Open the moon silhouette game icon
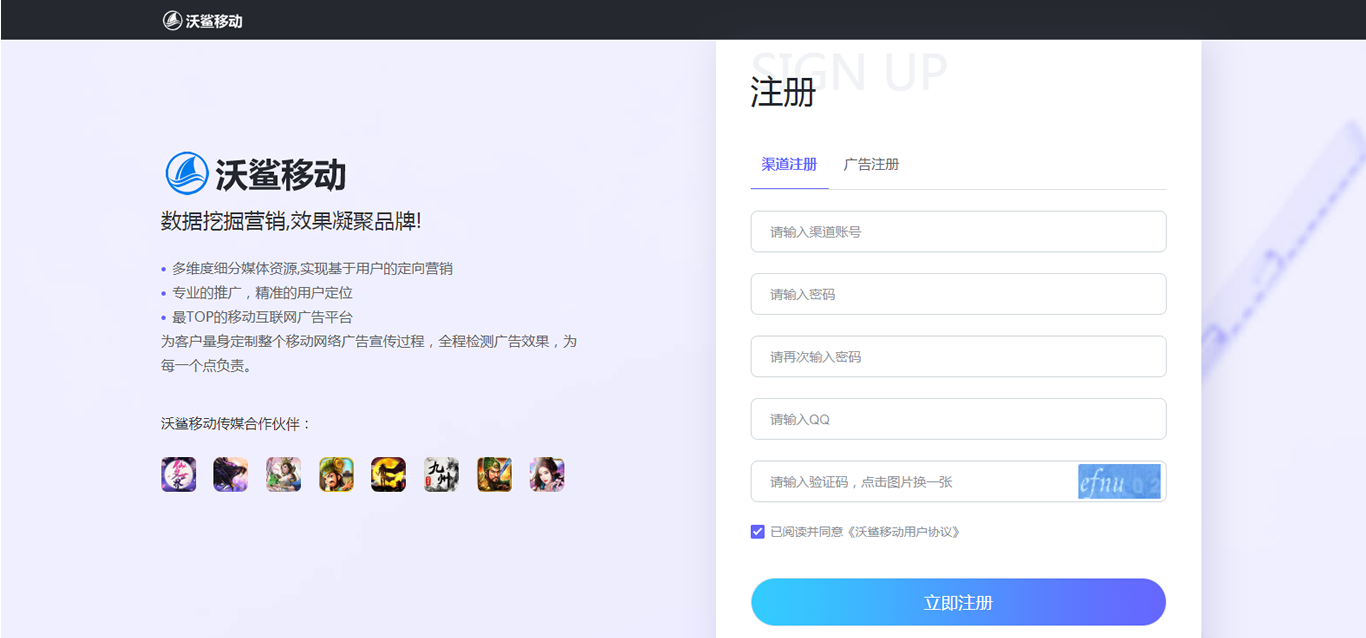Image resolution: width=1366 pixels, height=638 pixels. [x=389, y=474]
